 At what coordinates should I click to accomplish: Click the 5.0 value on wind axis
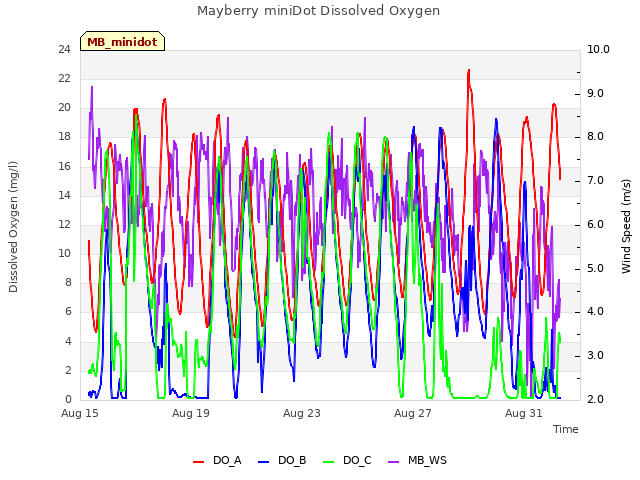click(x=596, y=269)
